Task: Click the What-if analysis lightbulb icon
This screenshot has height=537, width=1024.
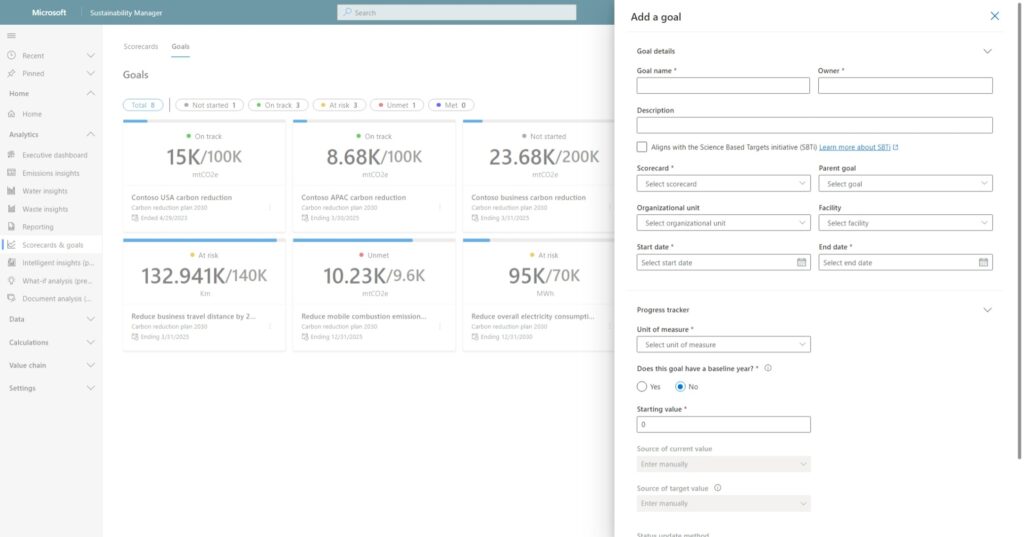Action: point(11,281)
